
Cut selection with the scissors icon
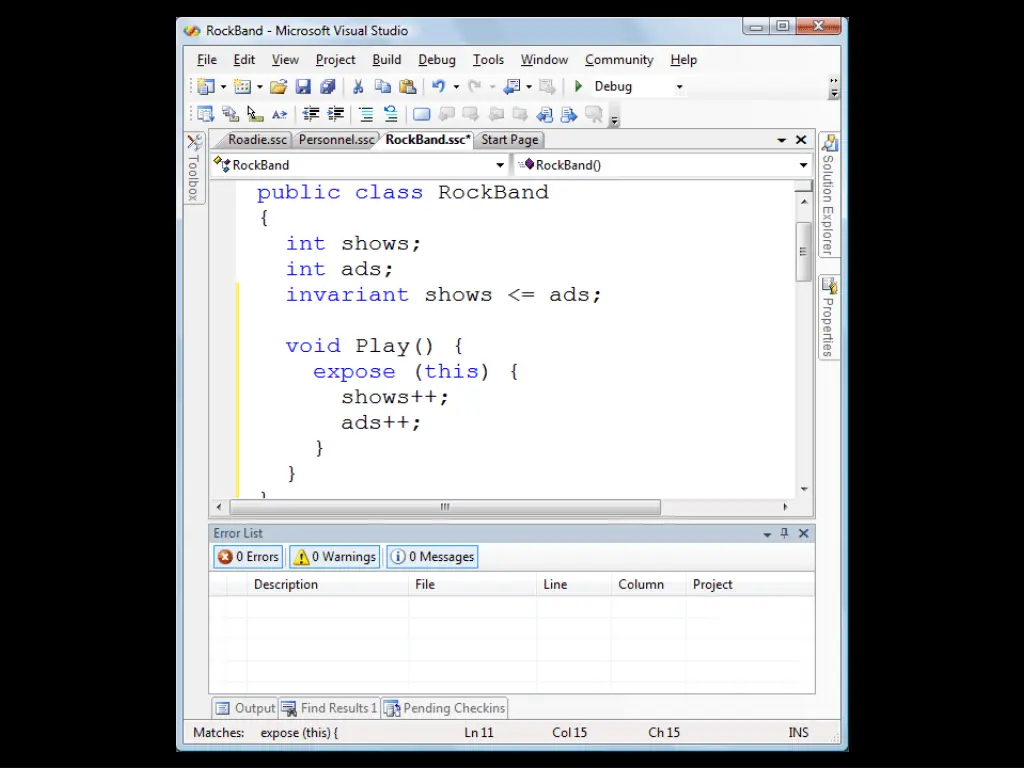pos(358,86)
